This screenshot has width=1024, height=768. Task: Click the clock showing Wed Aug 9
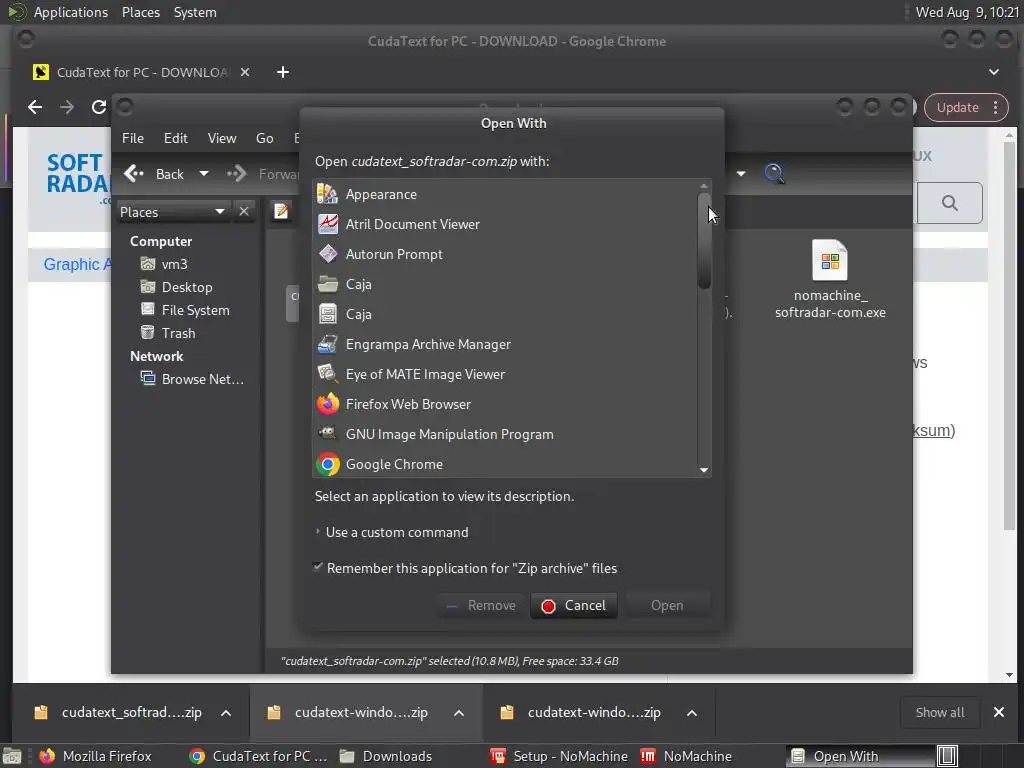click(x=967, y=12)
